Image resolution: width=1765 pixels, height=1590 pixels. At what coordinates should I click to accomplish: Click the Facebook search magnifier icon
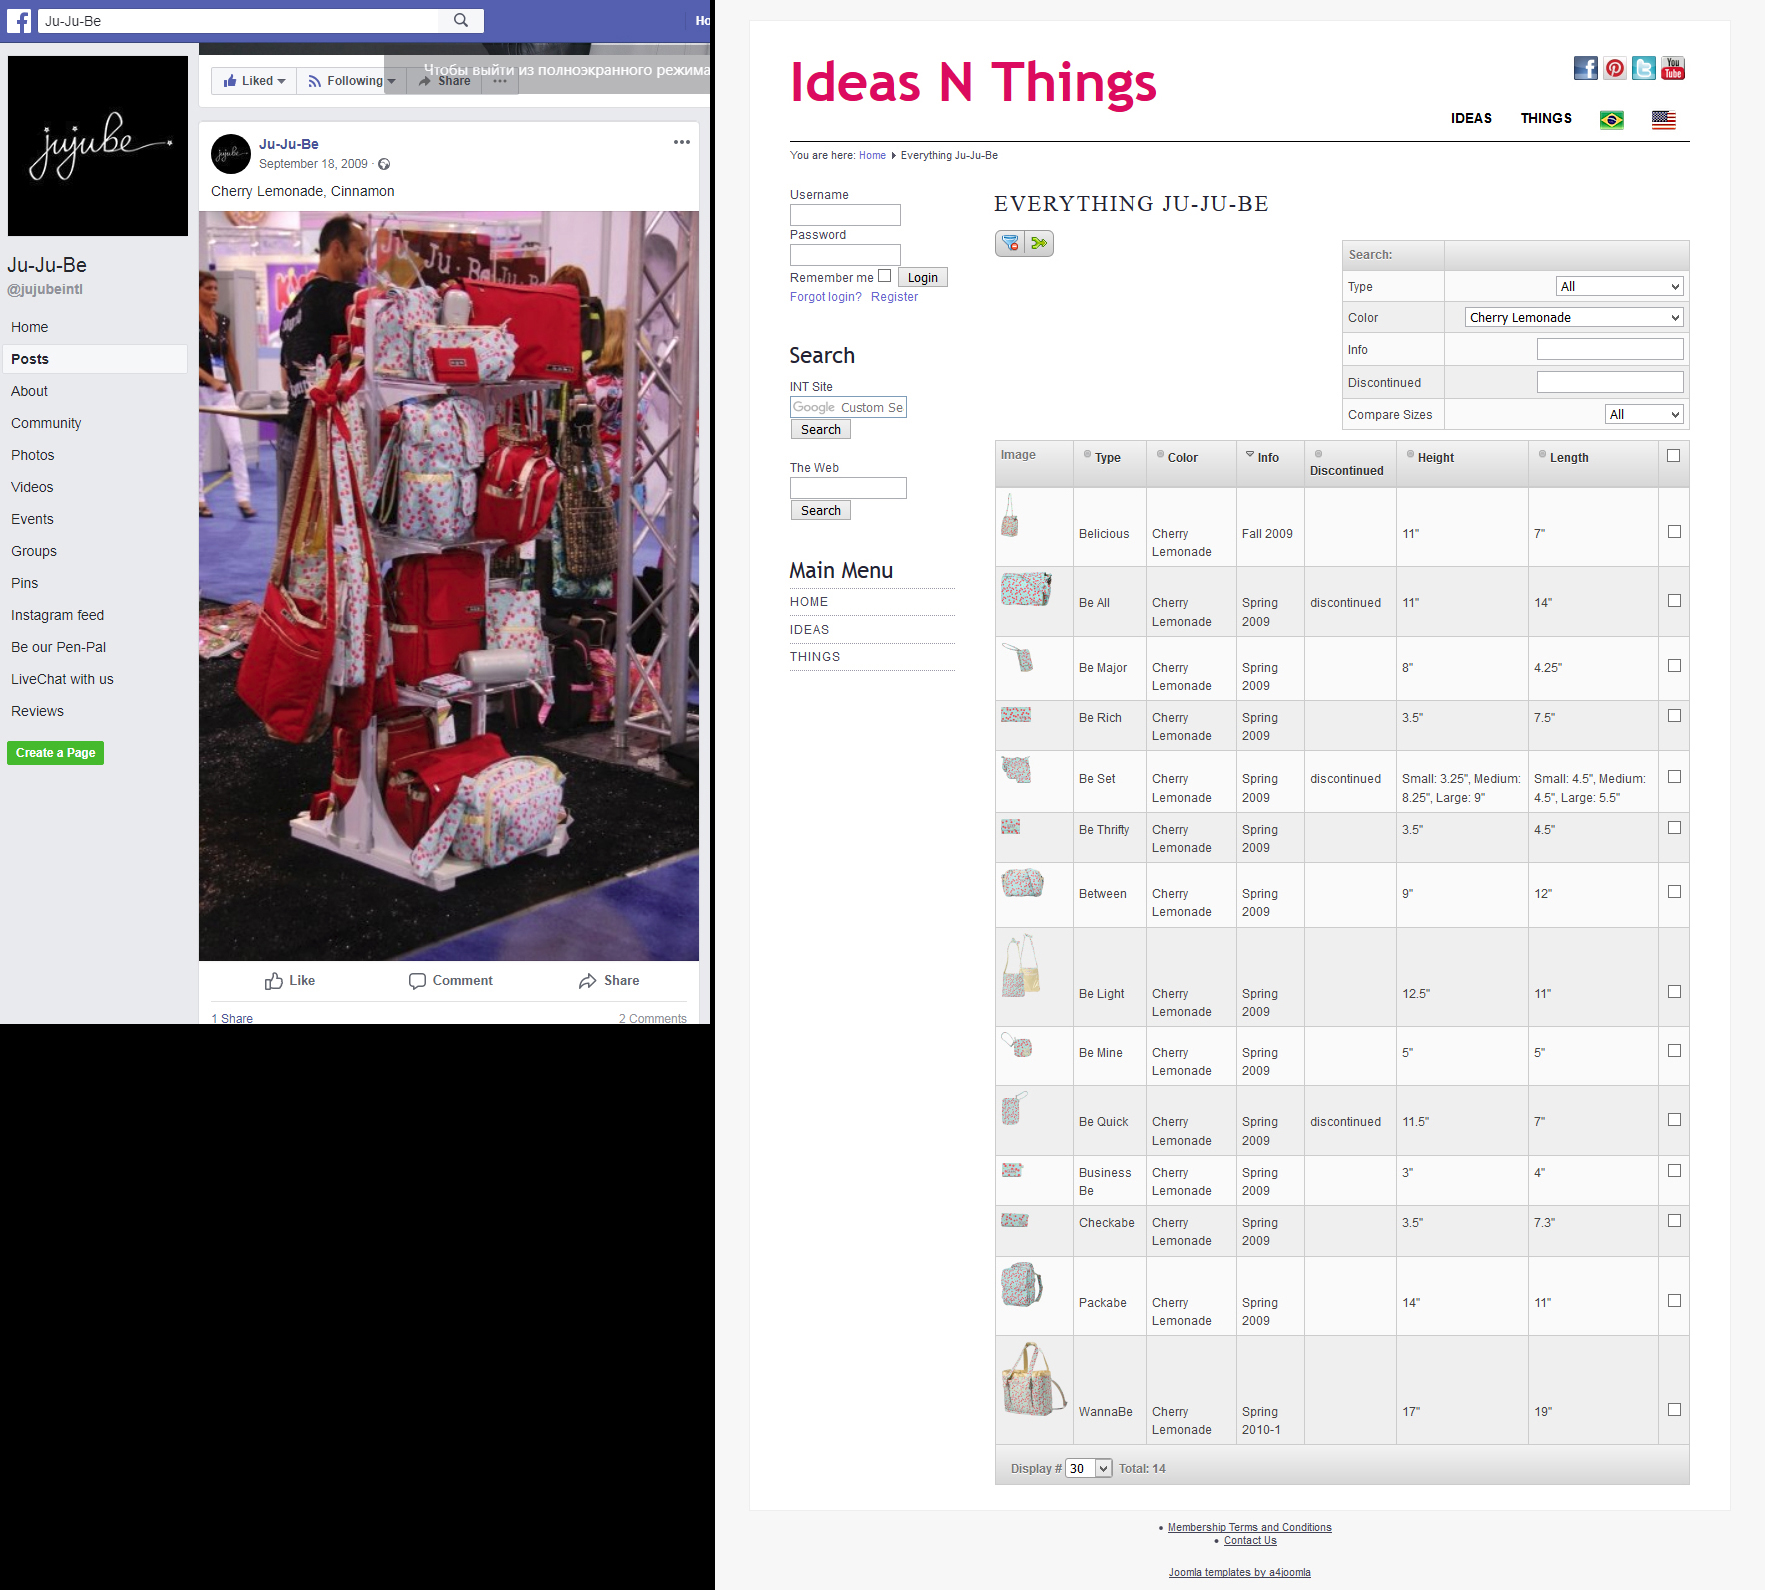461,20
